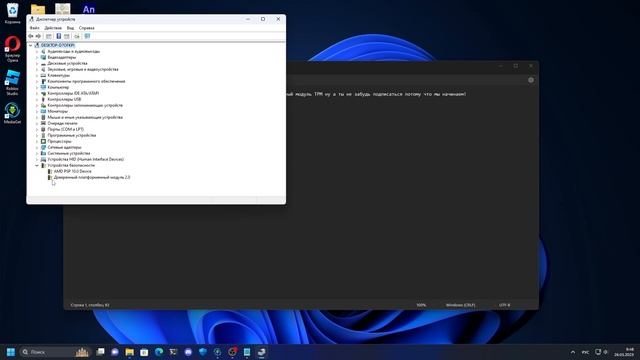This screenshot has height=360, width=640.
Task: Open the MediaGet desktop icon
Action: coord(12,113)
